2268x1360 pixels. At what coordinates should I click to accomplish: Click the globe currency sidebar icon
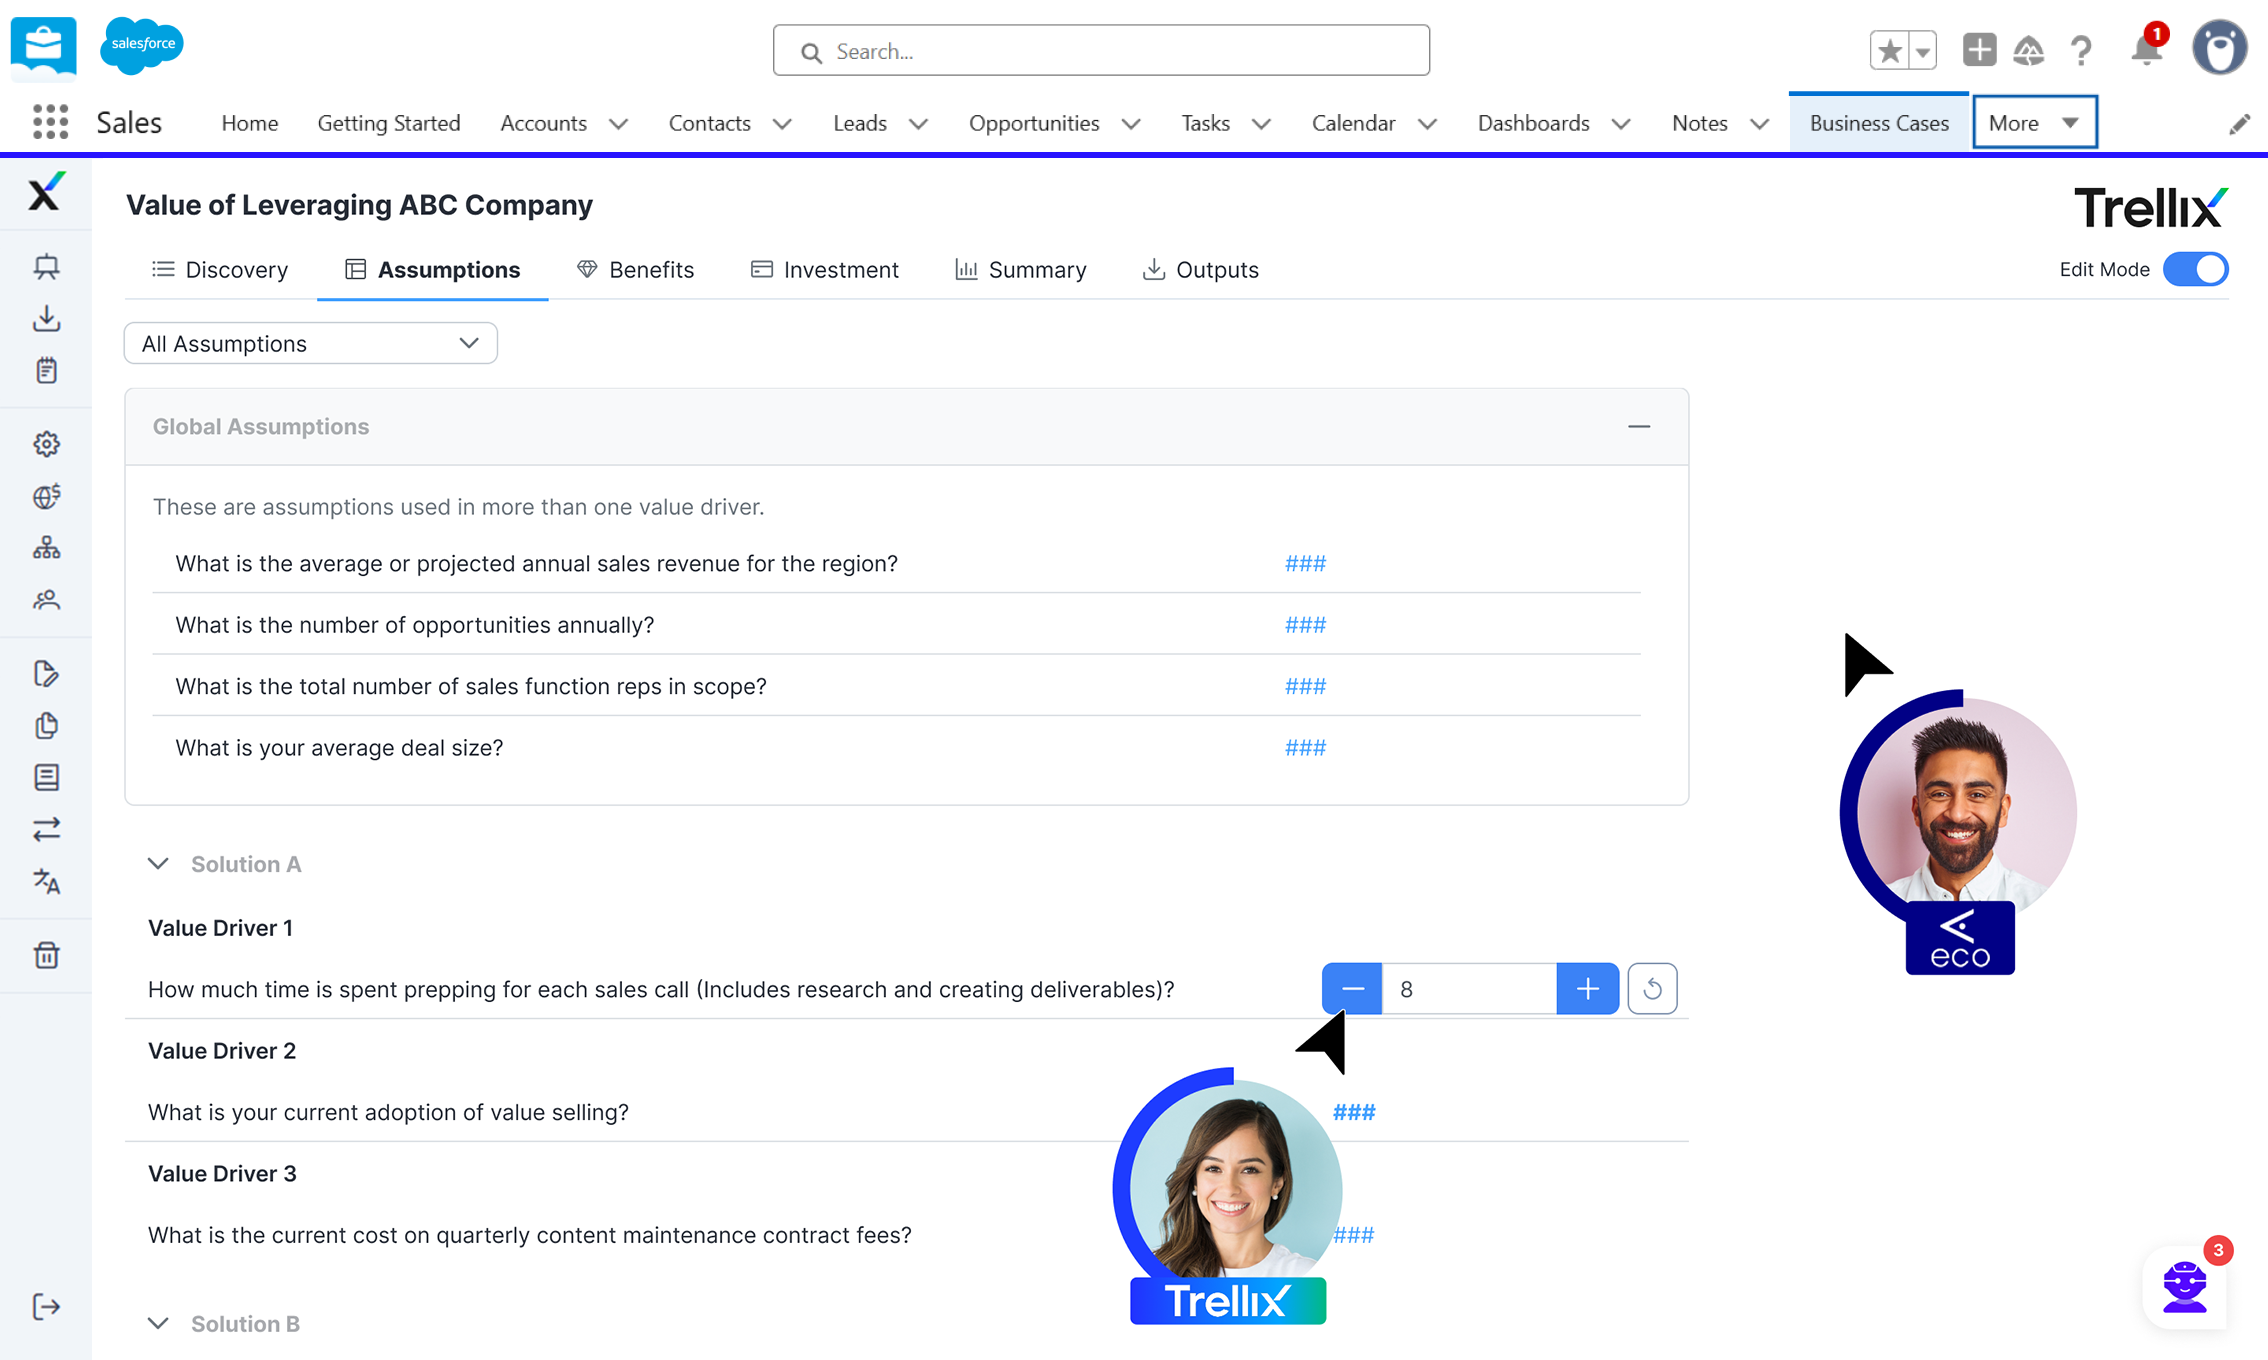[x=46, y=495]
